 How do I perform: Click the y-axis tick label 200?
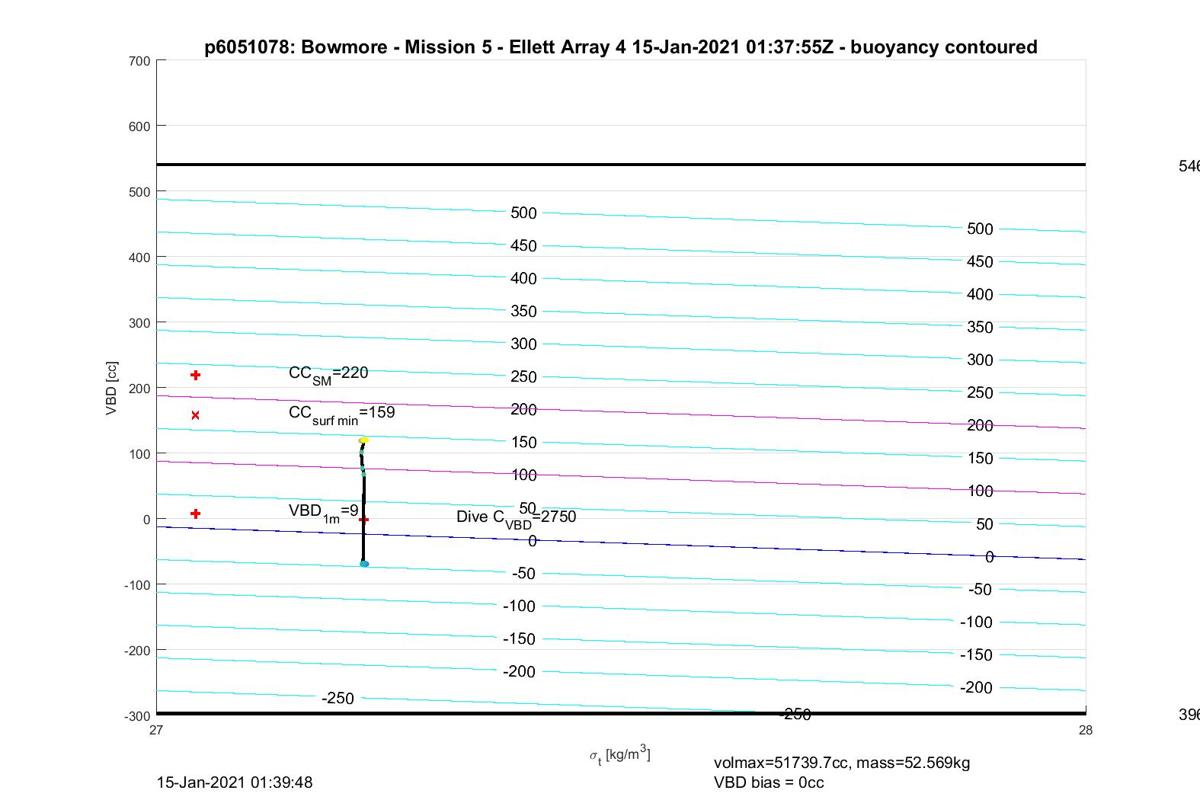[139, 388]
